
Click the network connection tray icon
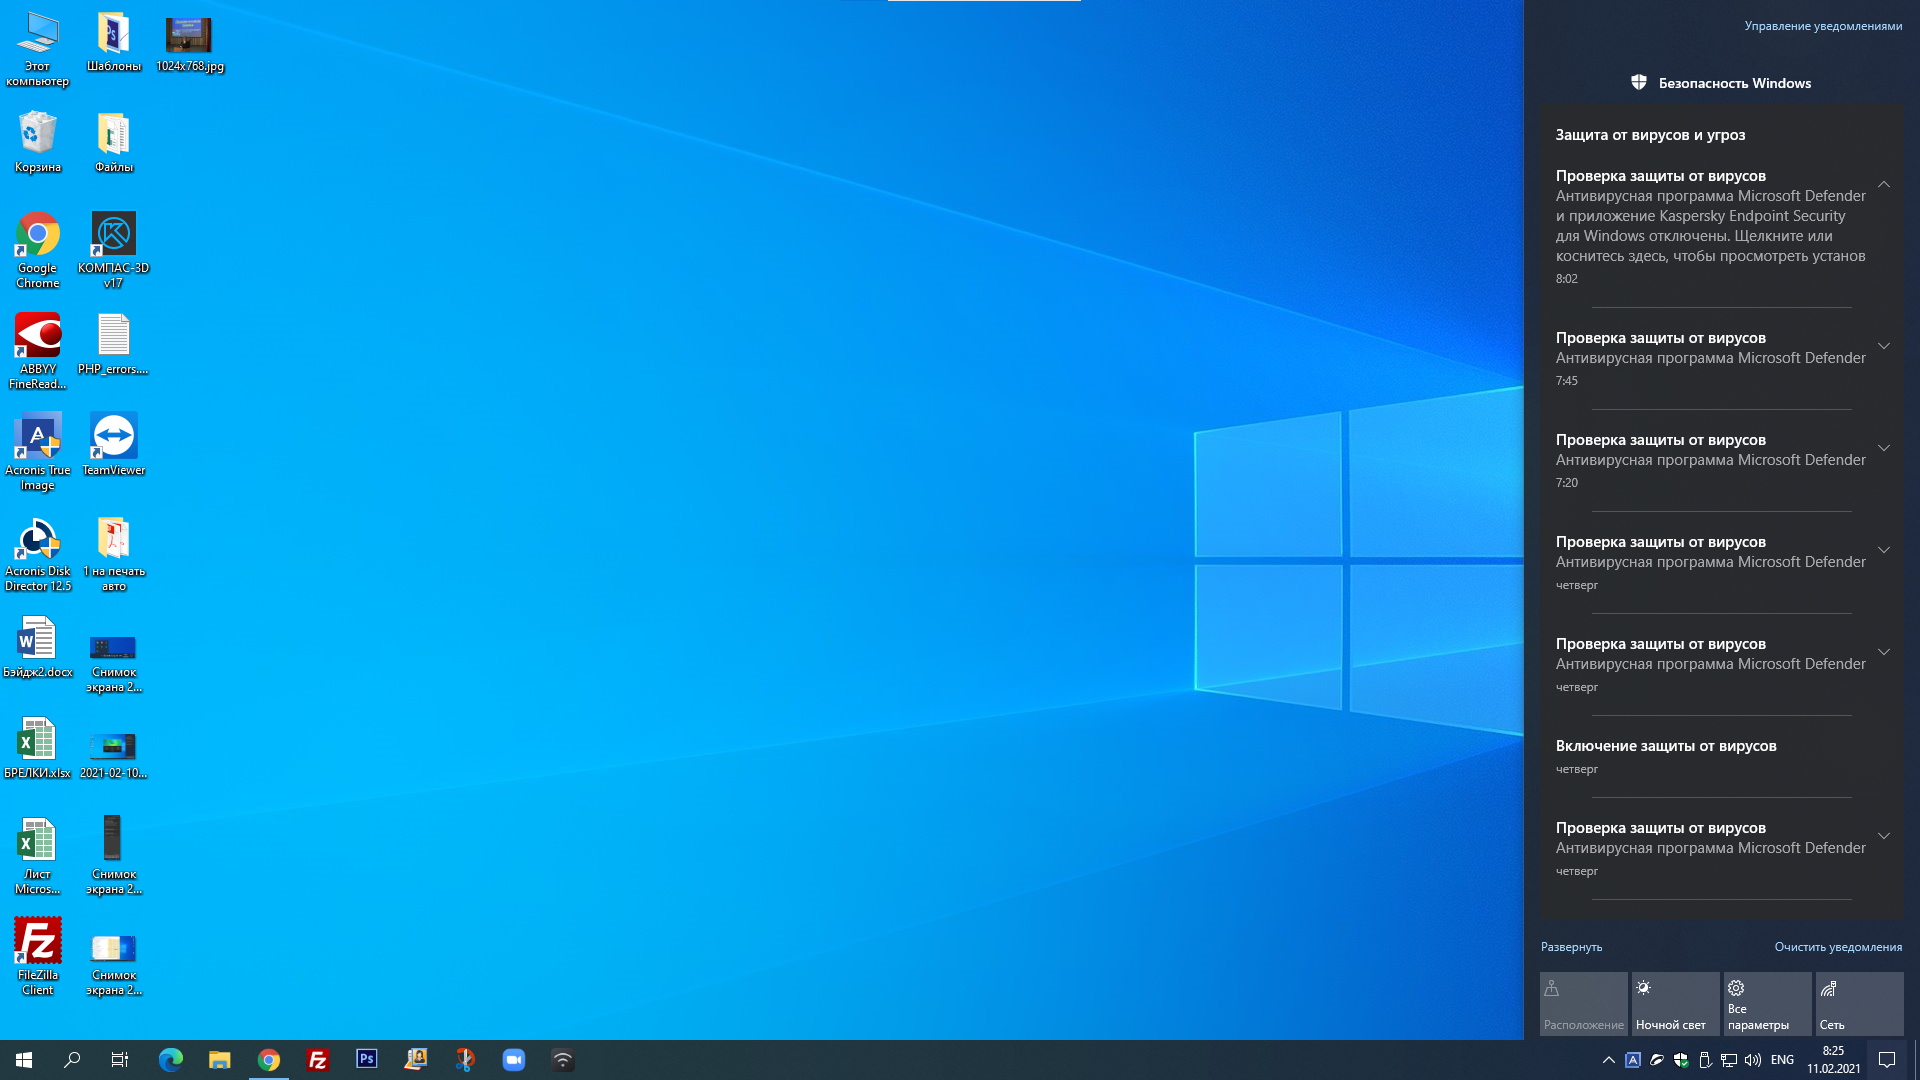point(1729,1060)
